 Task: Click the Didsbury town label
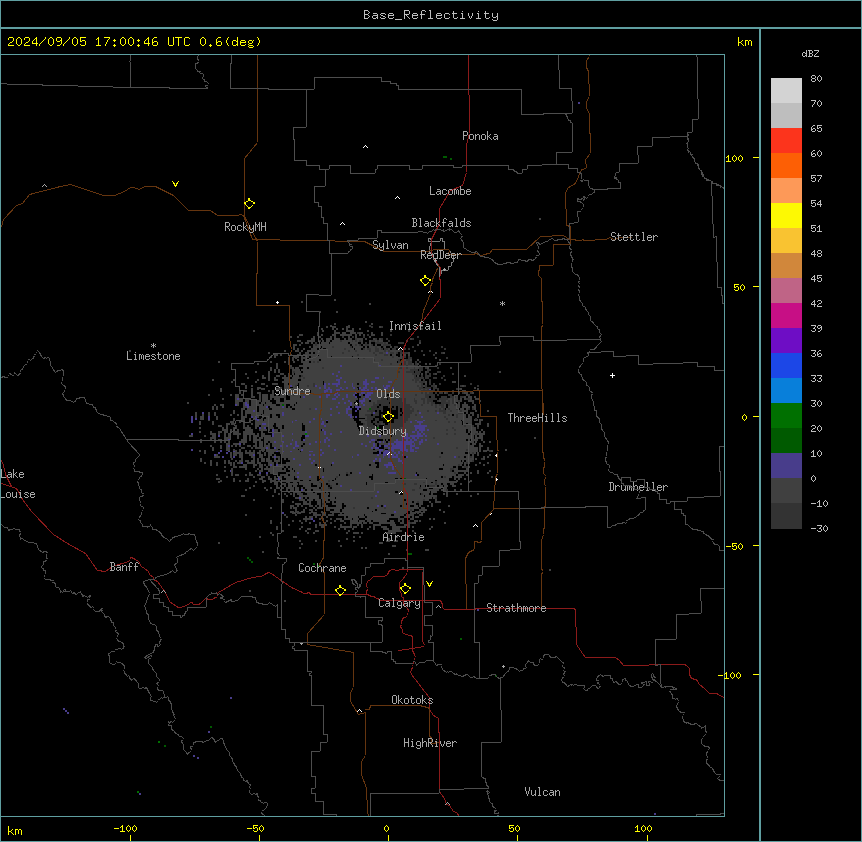coord(383,431)
